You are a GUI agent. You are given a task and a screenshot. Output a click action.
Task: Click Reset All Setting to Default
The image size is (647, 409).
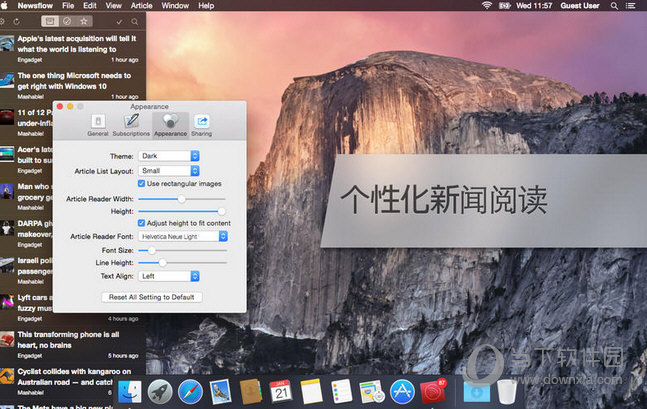point(151,297)
